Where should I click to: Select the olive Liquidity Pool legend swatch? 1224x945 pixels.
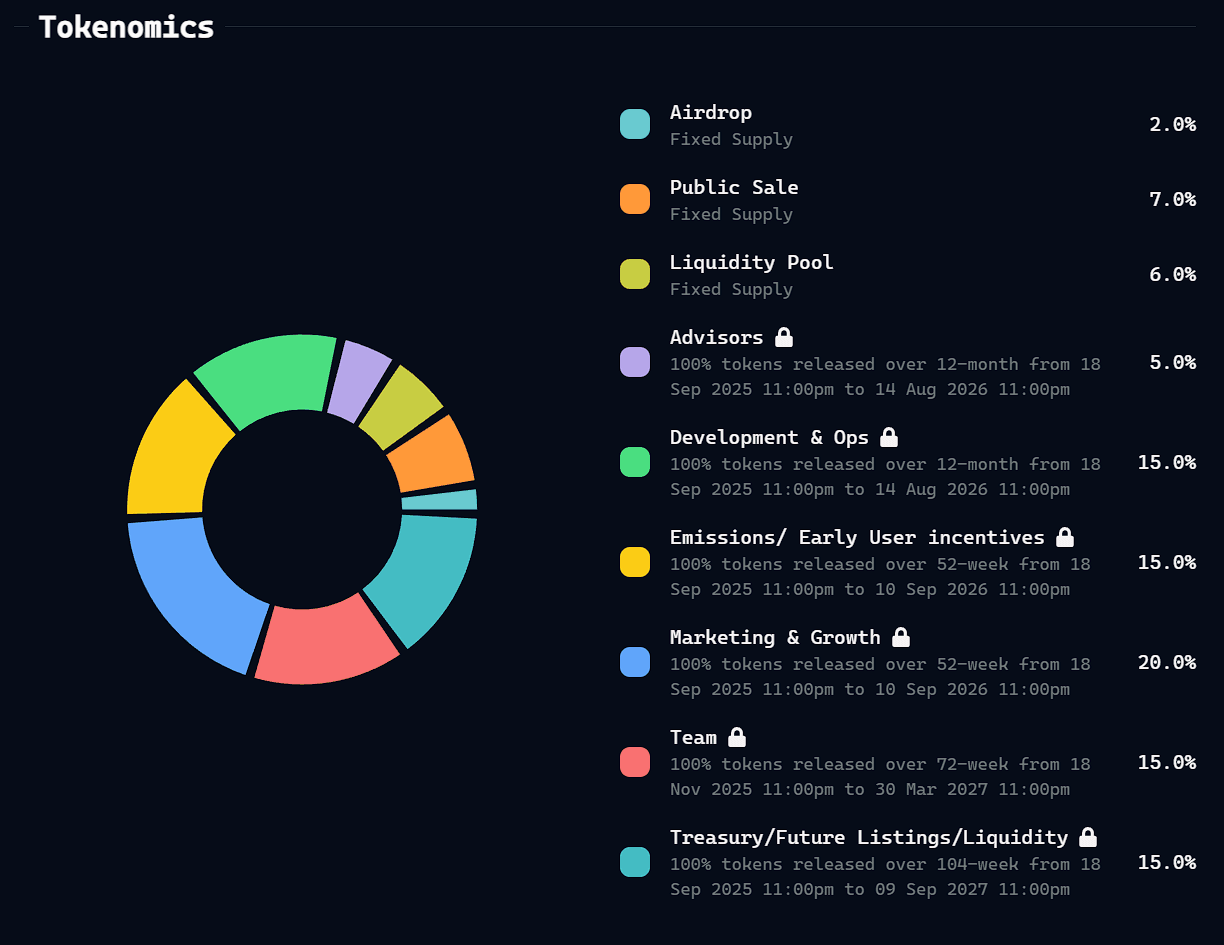[635, 274]
